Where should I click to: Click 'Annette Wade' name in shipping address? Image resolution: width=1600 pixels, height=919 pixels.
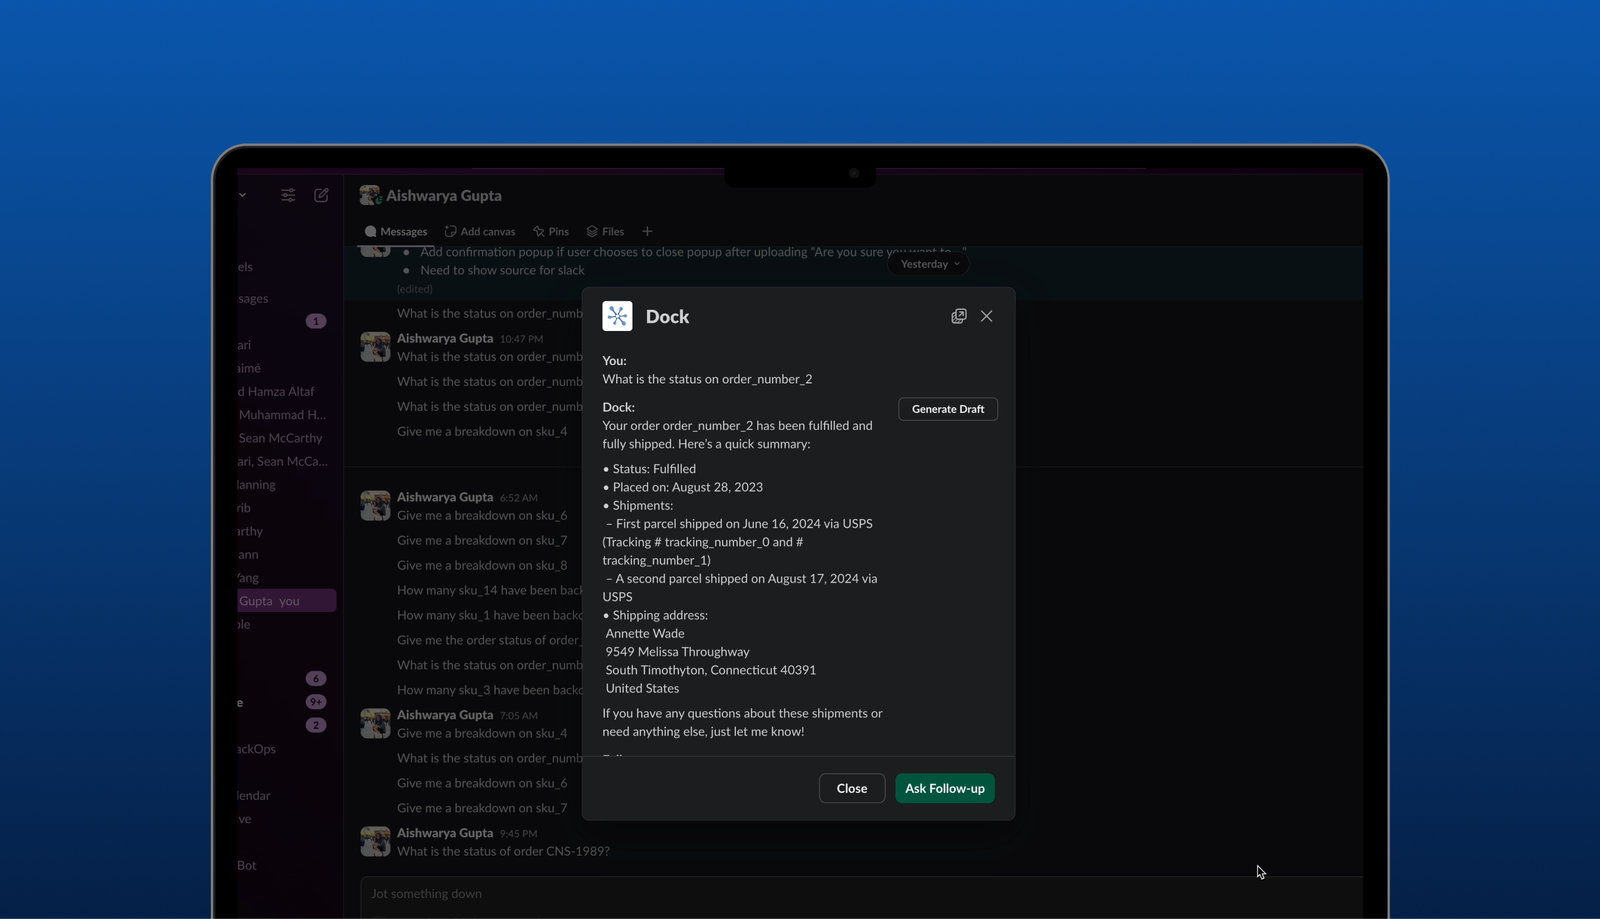click(645, 633)
